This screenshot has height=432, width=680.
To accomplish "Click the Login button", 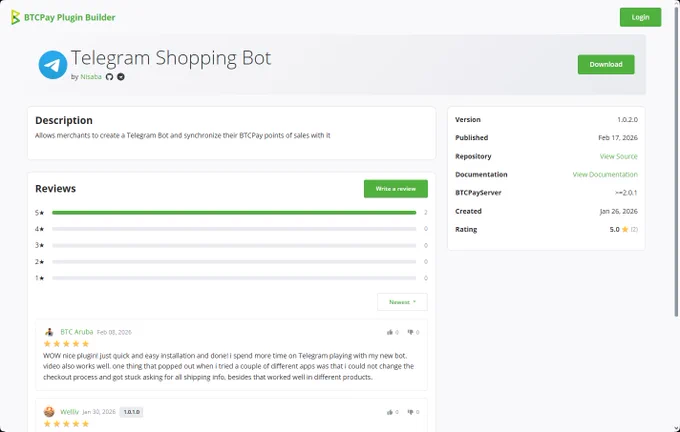I will 640,17.
